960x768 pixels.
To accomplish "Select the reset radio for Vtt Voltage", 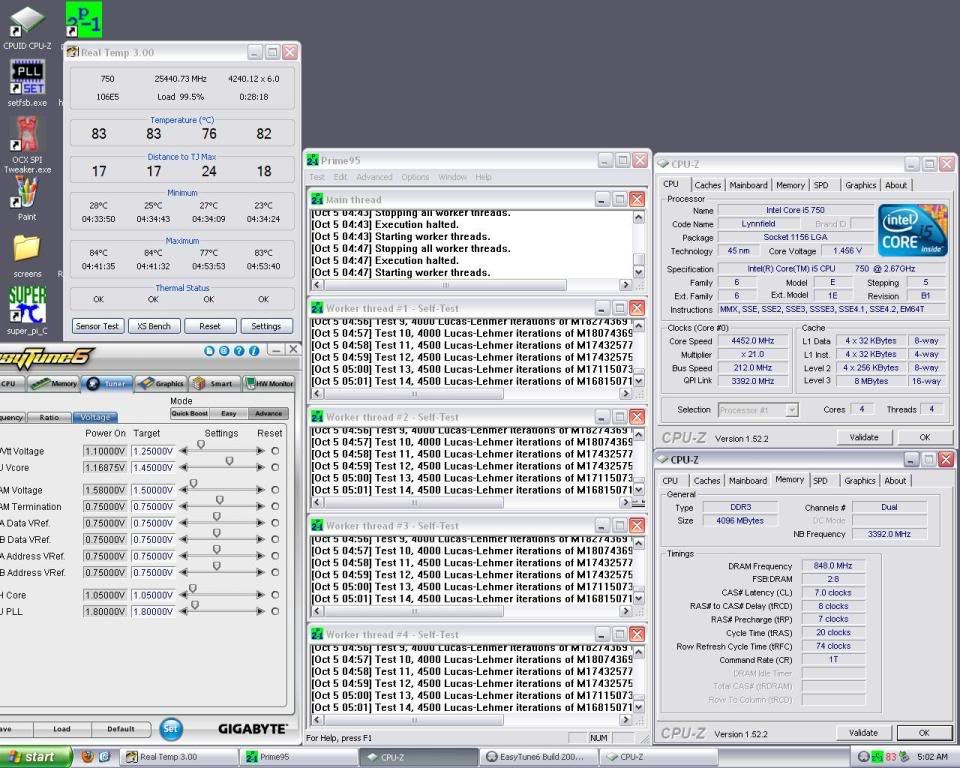I will coord(275,451).
